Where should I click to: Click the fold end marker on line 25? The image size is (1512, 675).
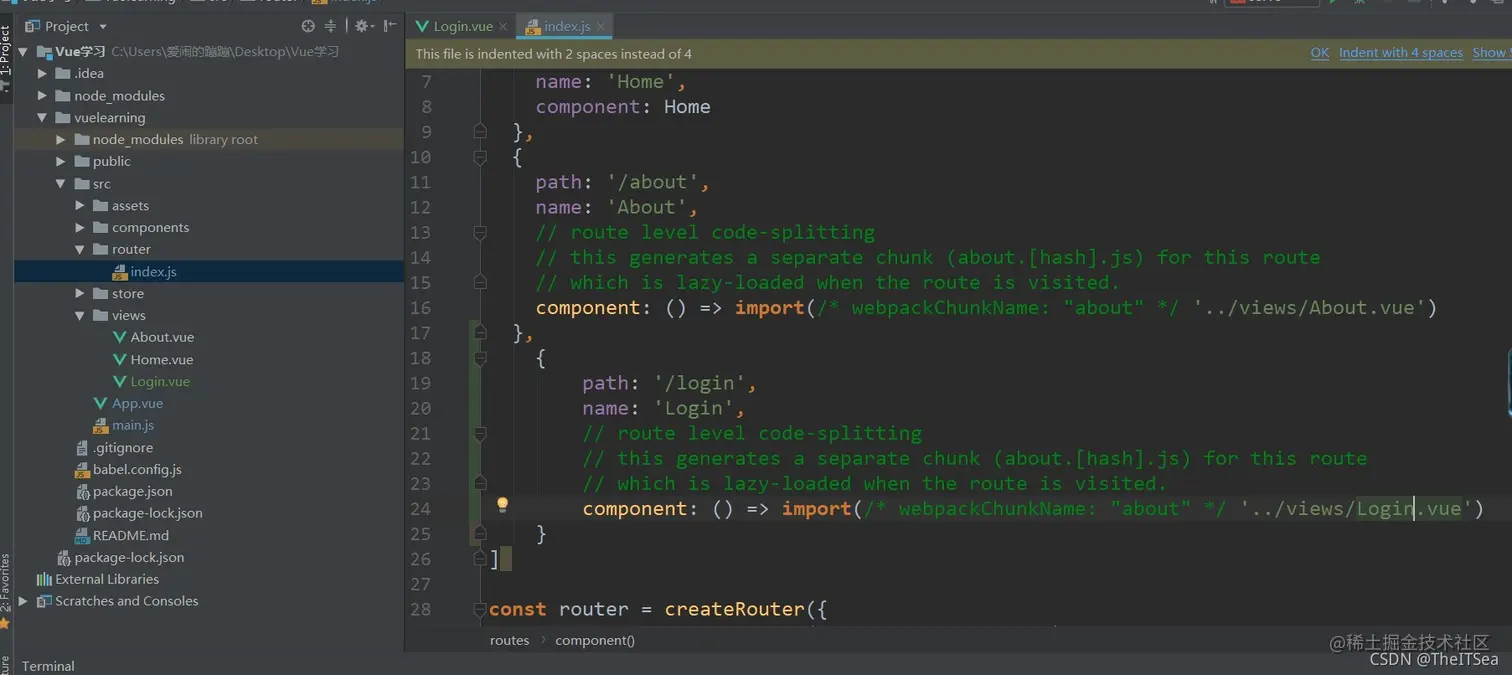coord(479,534)
